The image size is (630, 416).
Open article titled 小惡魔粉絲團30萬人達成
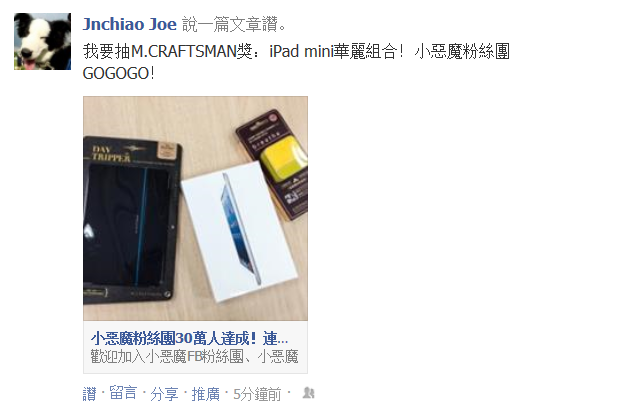coord(189,338)
